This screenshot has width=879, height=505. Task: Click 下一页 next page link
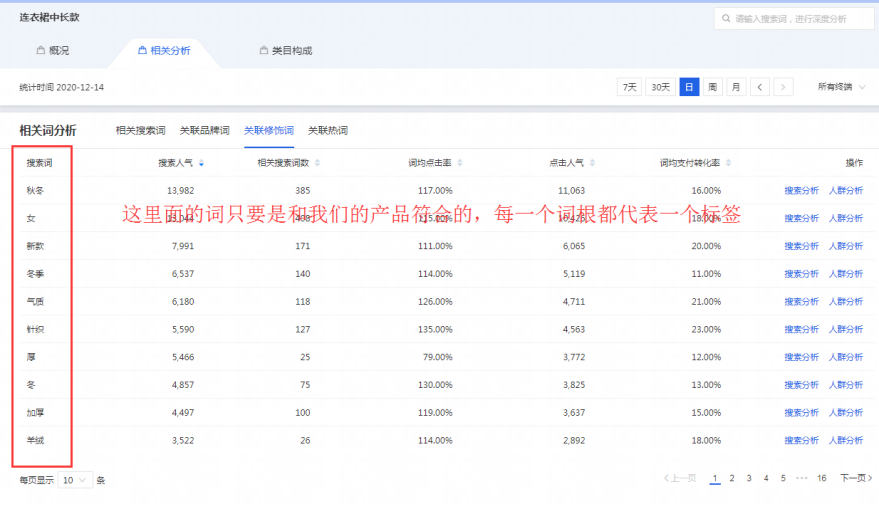point(856,478)
